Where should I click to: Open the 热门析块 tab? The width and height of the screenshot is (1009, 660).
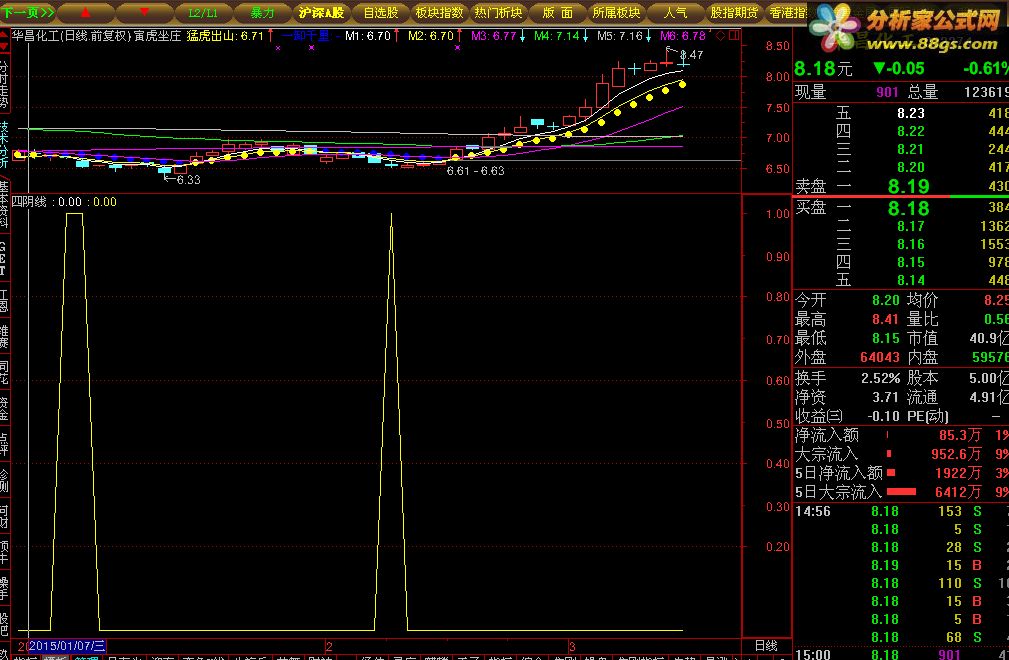tap(498, 13)
